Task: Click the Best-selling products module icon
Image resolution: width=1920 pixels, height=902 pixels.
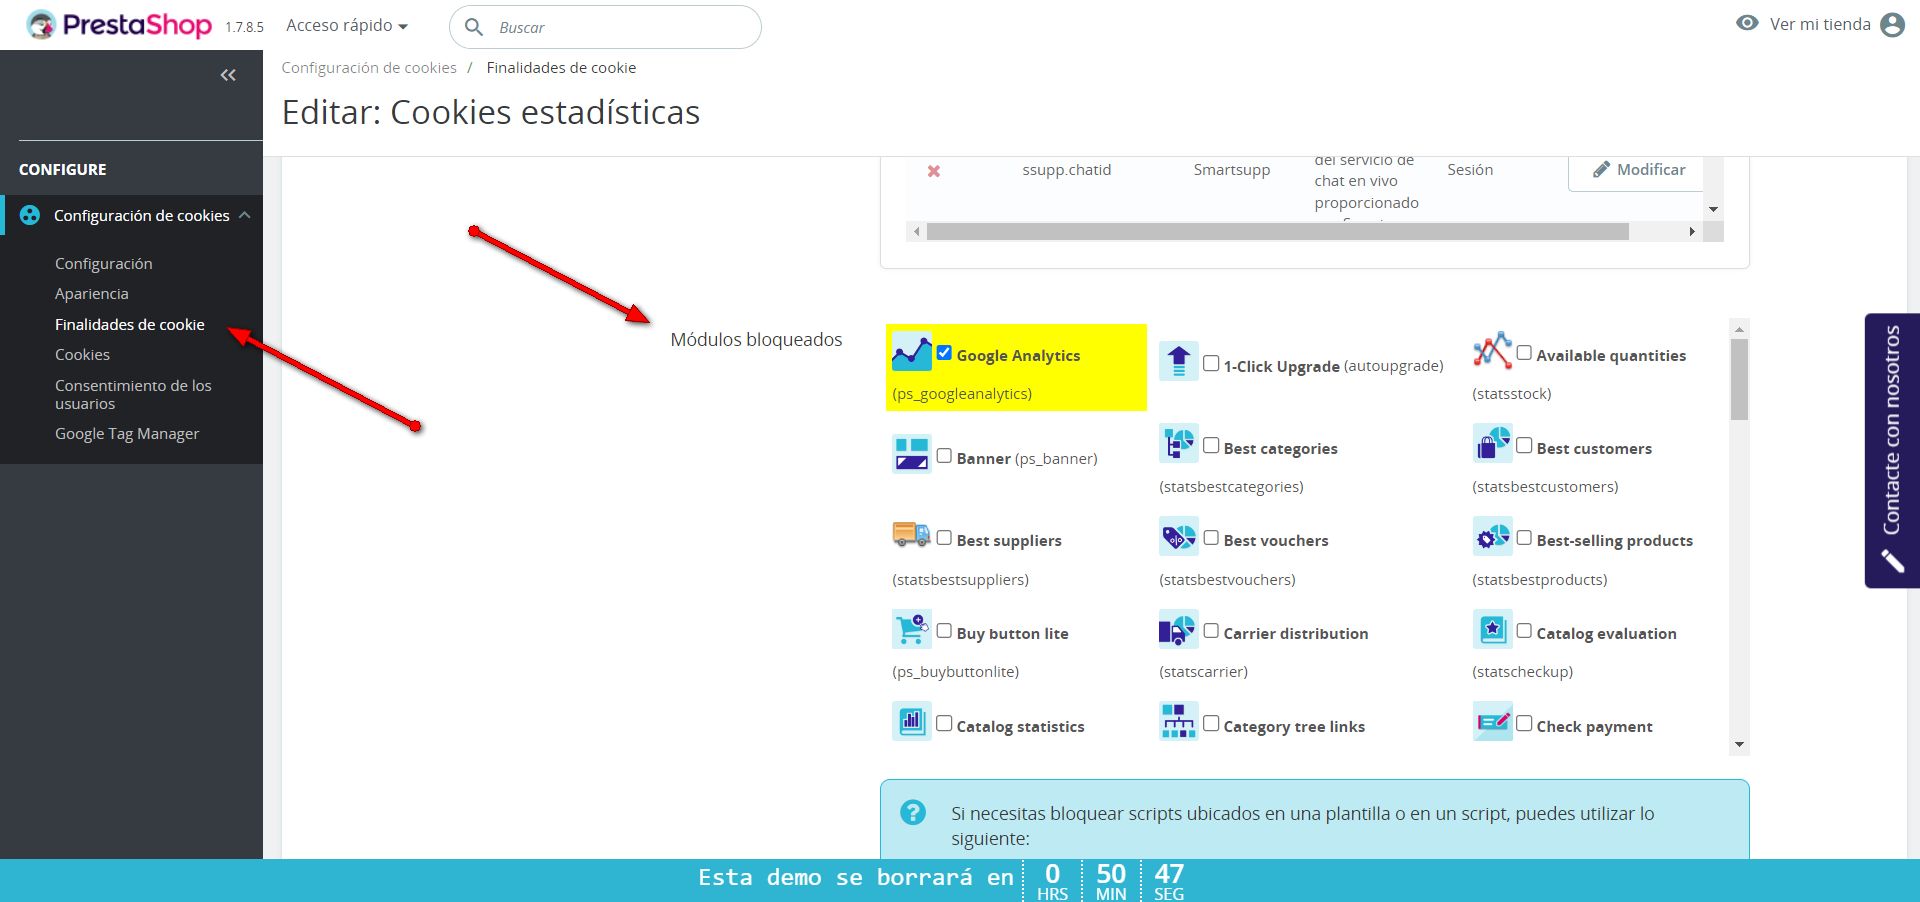Action: click(1492, 536)
